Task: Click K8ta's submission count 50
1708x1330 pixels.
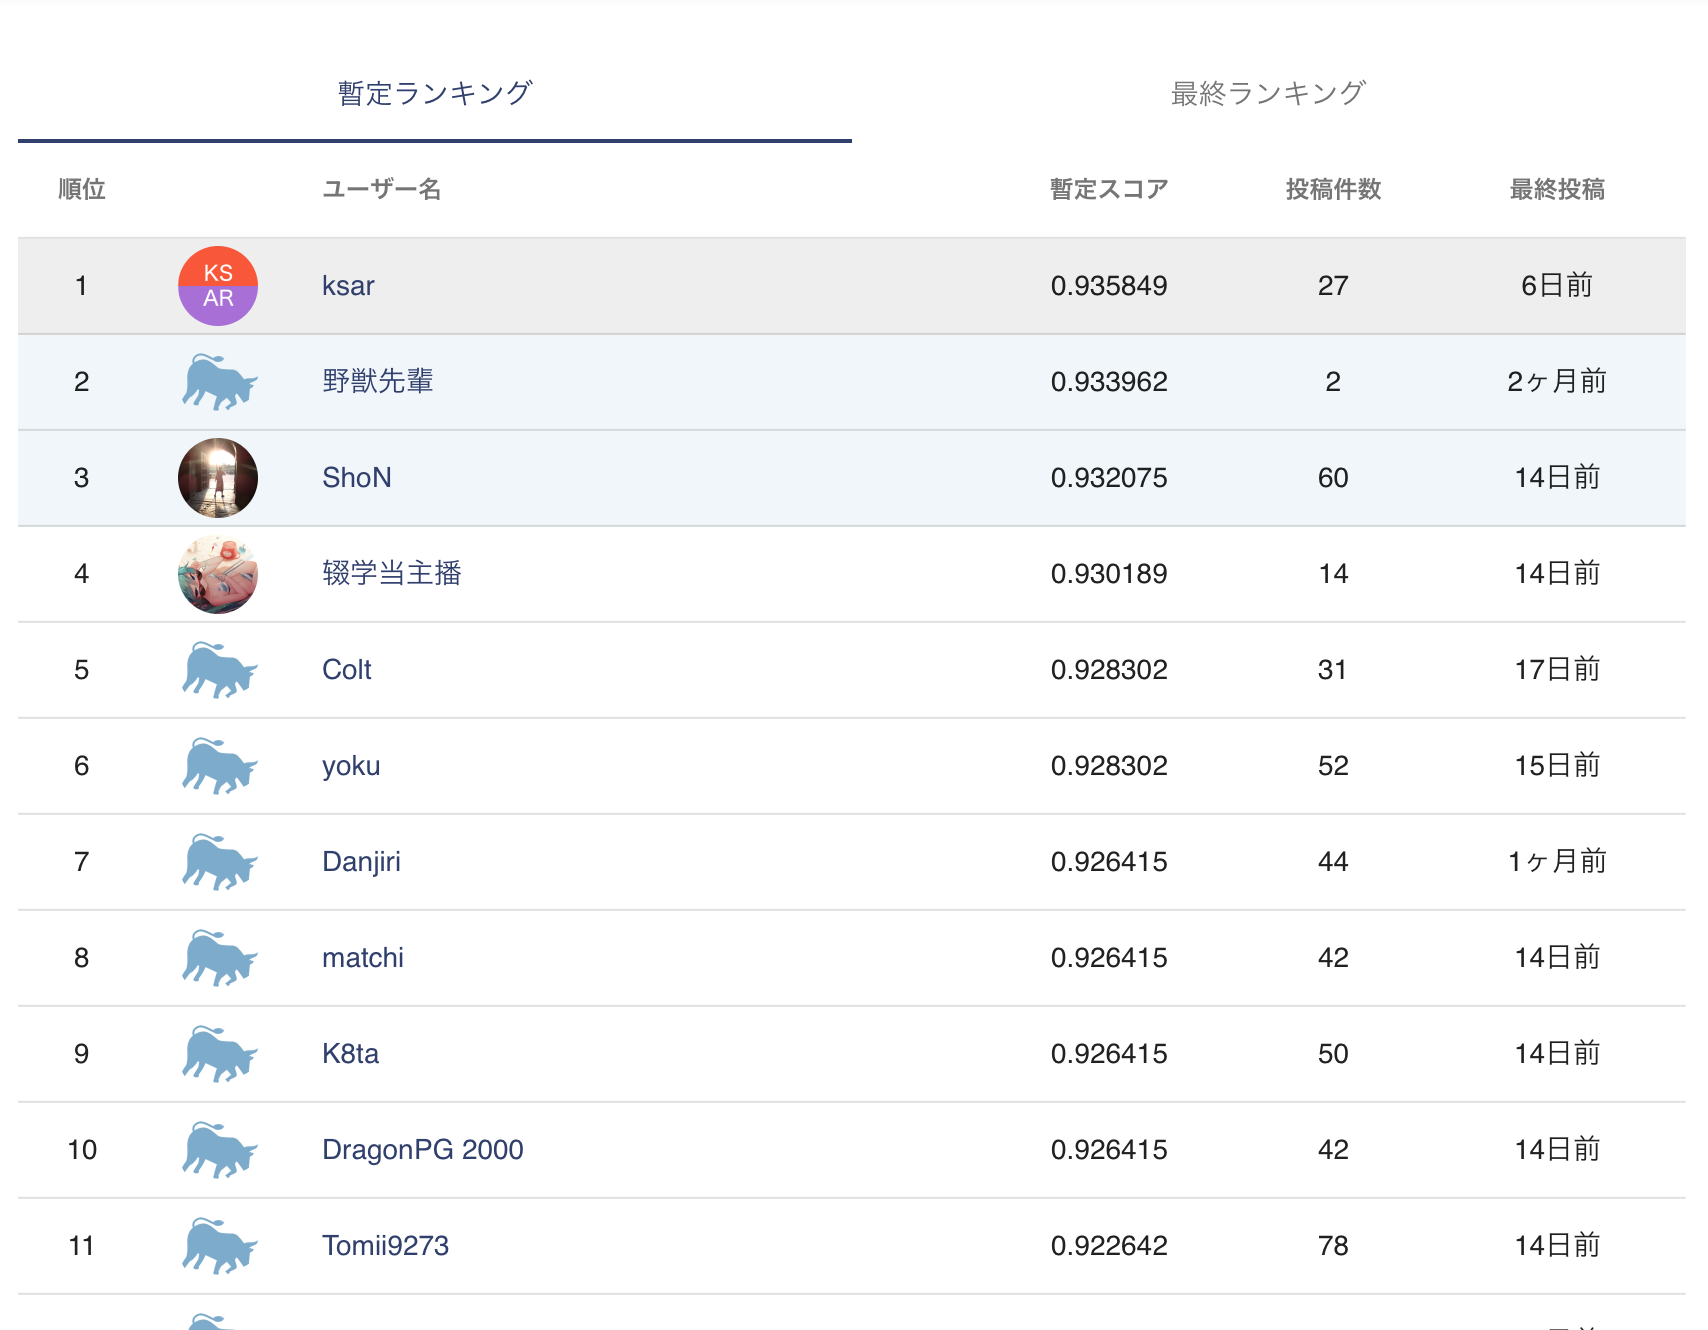Action: pyautogui.click(x=1333, y=1054)
